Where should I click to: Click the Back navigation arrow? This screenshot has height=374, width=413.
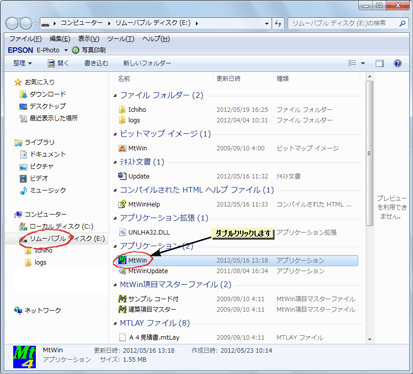[12, 23]
